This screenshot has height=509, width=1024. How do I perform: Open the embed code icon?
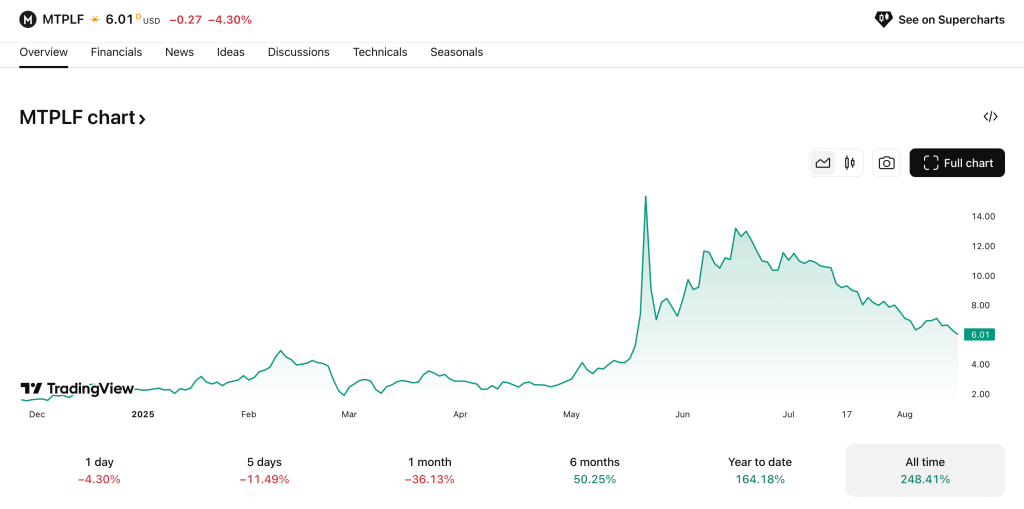pos(990,117)
